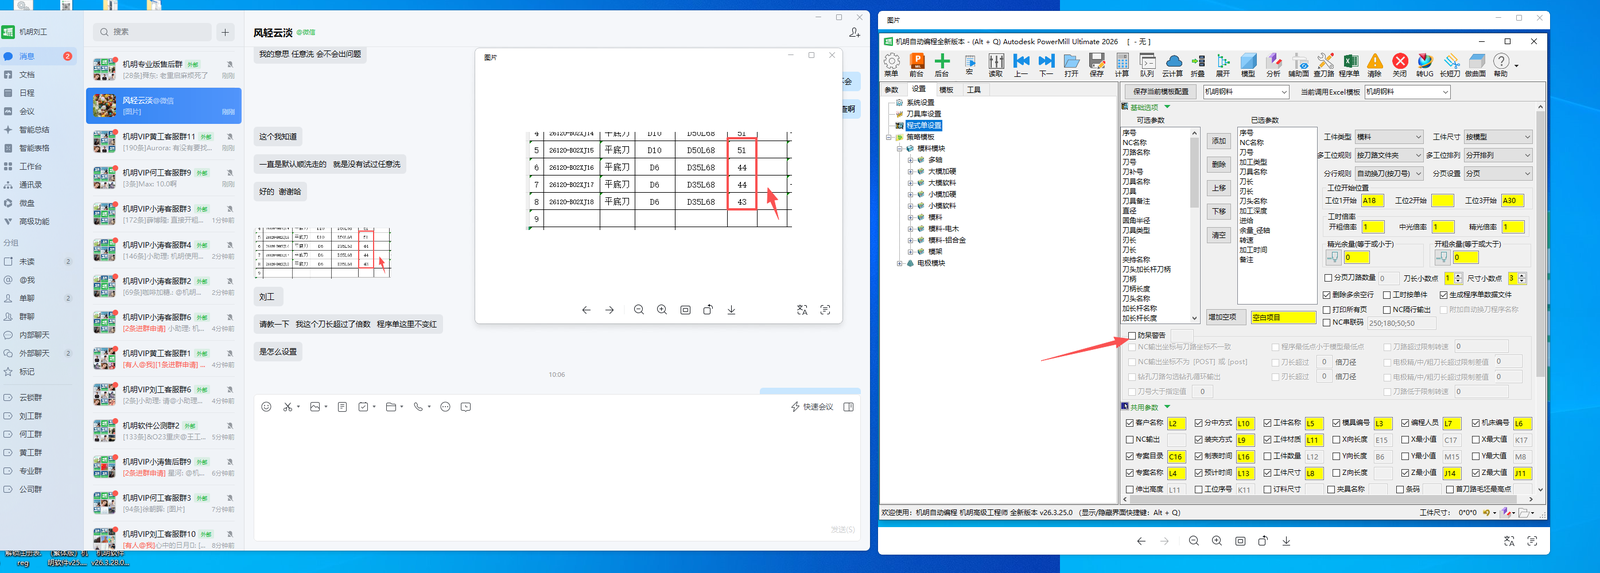Enable the NC串联码 checkbox
The height and width of the screenshot is (573, 1600).
(1326, 322)
